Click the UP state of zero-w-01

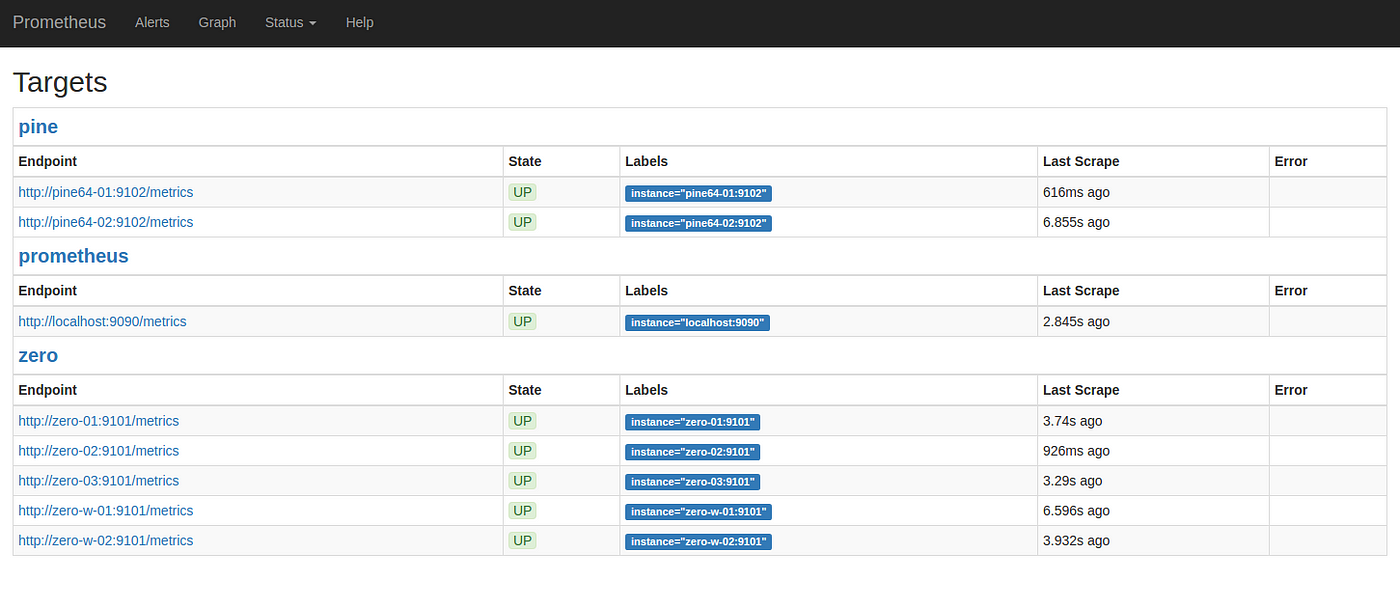[522, 511]
